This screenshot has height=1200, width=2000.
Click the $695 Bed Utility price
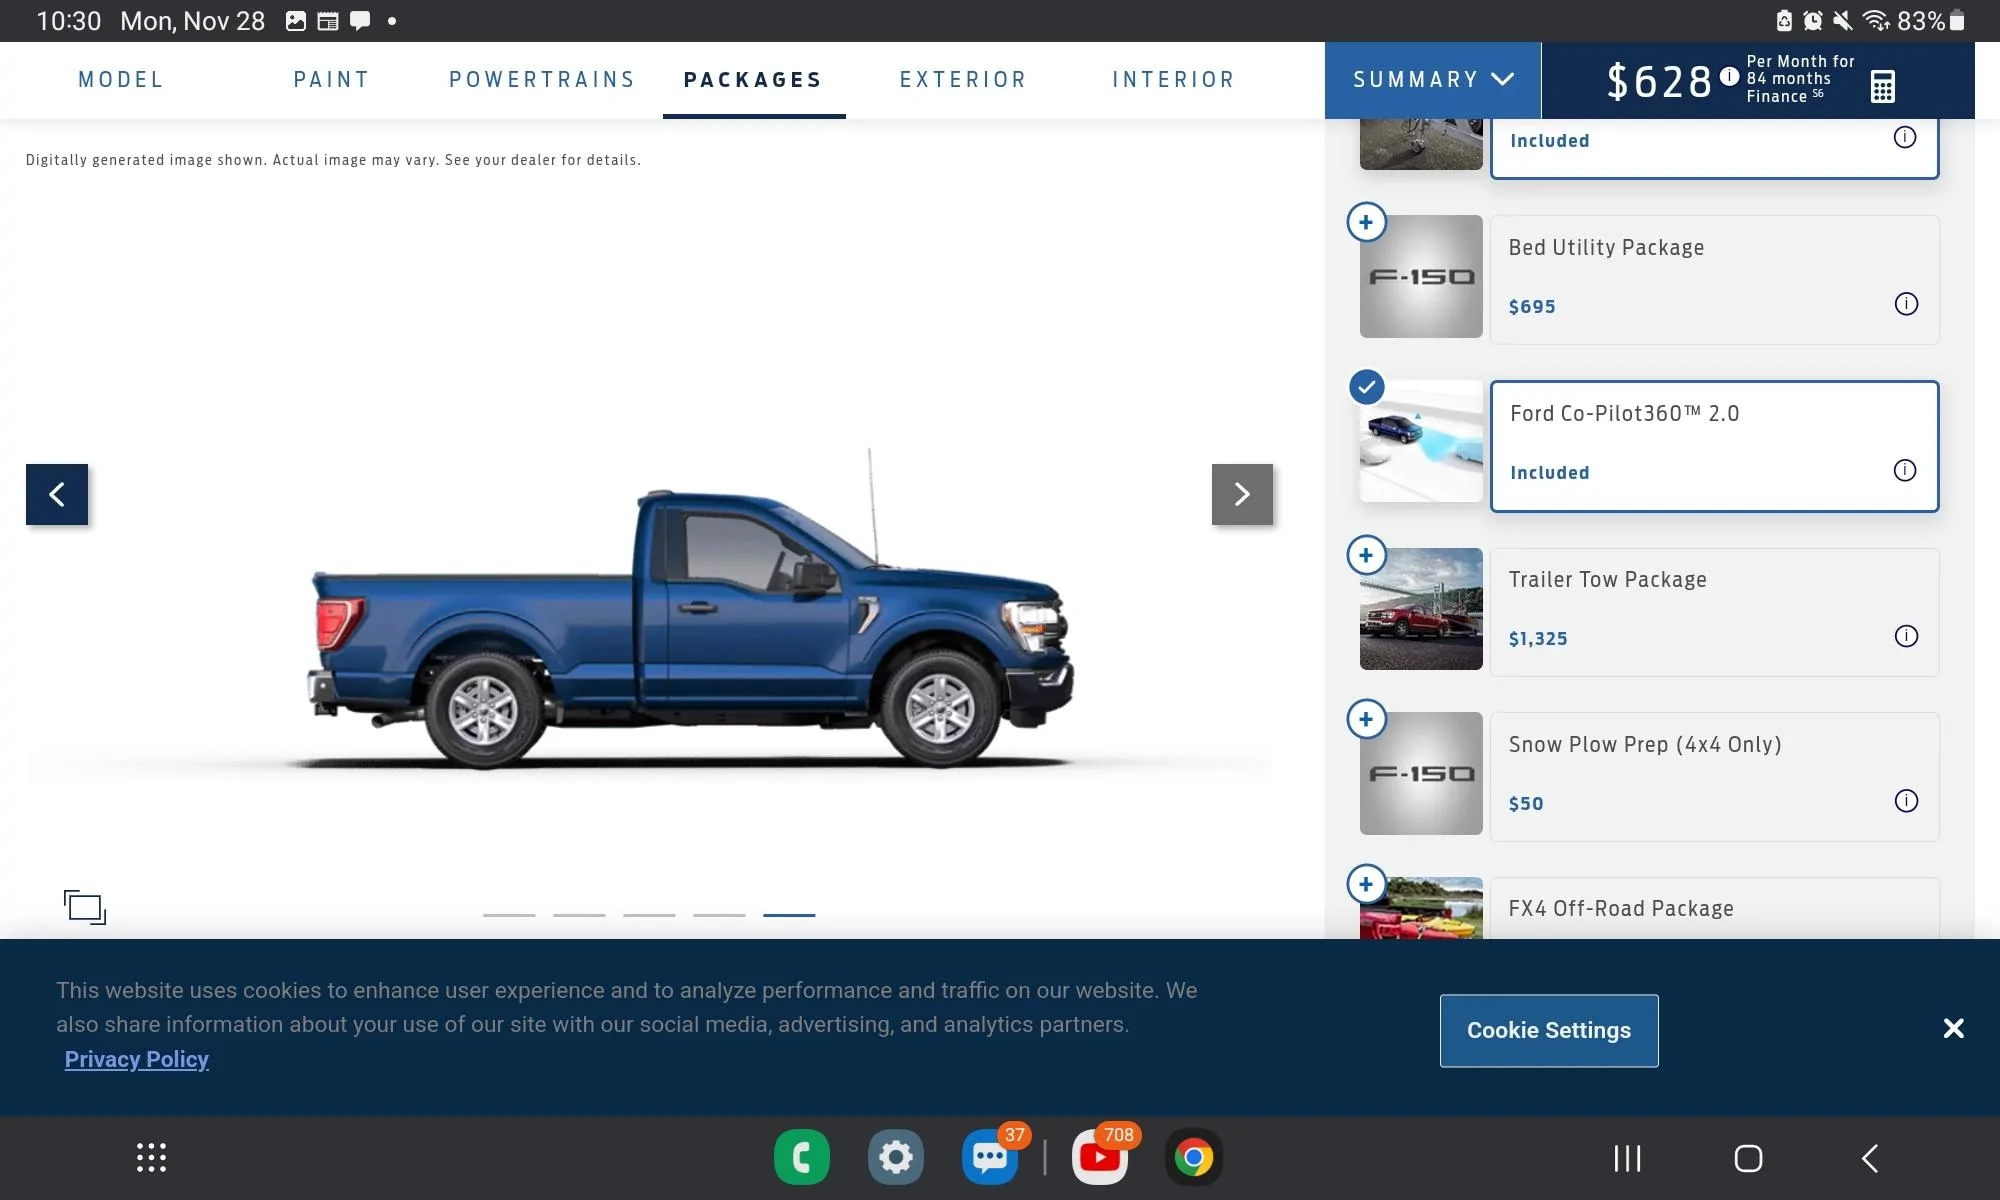1532,307
